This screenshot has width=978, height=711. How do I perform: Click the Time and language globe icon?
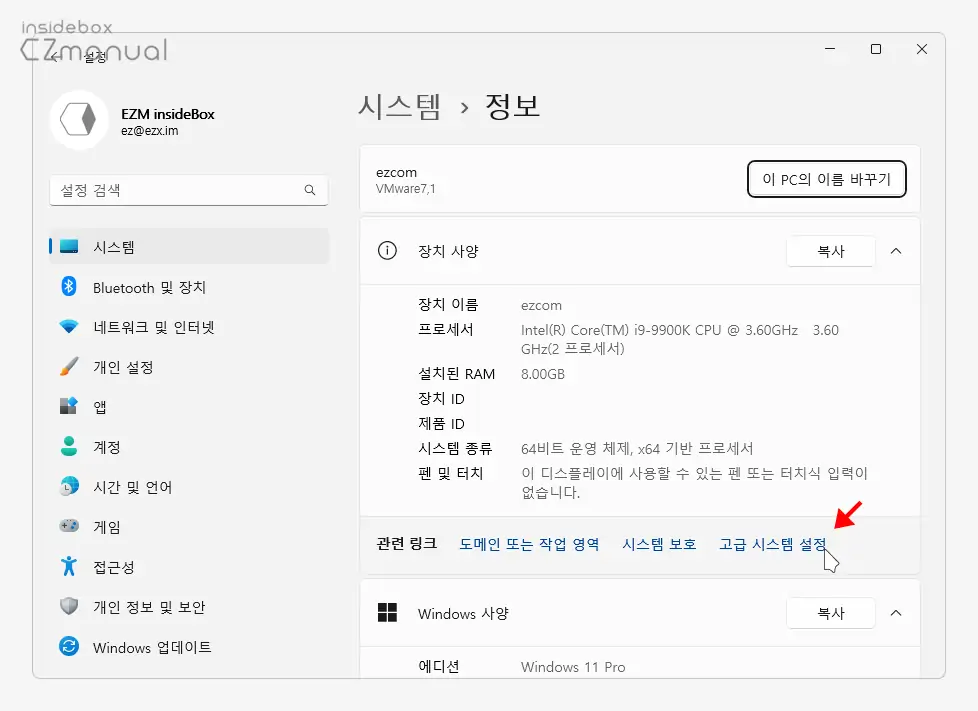pyautogui.click(x=69, y=486)
